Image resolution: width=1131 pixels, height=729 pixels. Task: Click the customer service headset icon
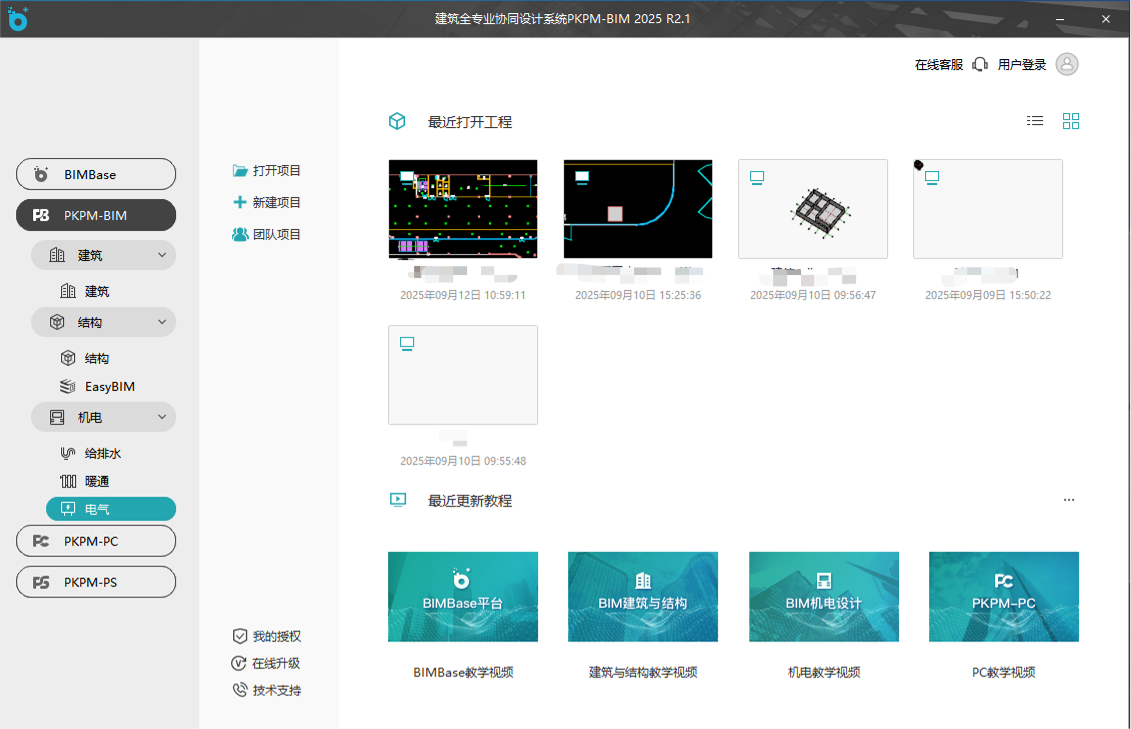(980, 63)
